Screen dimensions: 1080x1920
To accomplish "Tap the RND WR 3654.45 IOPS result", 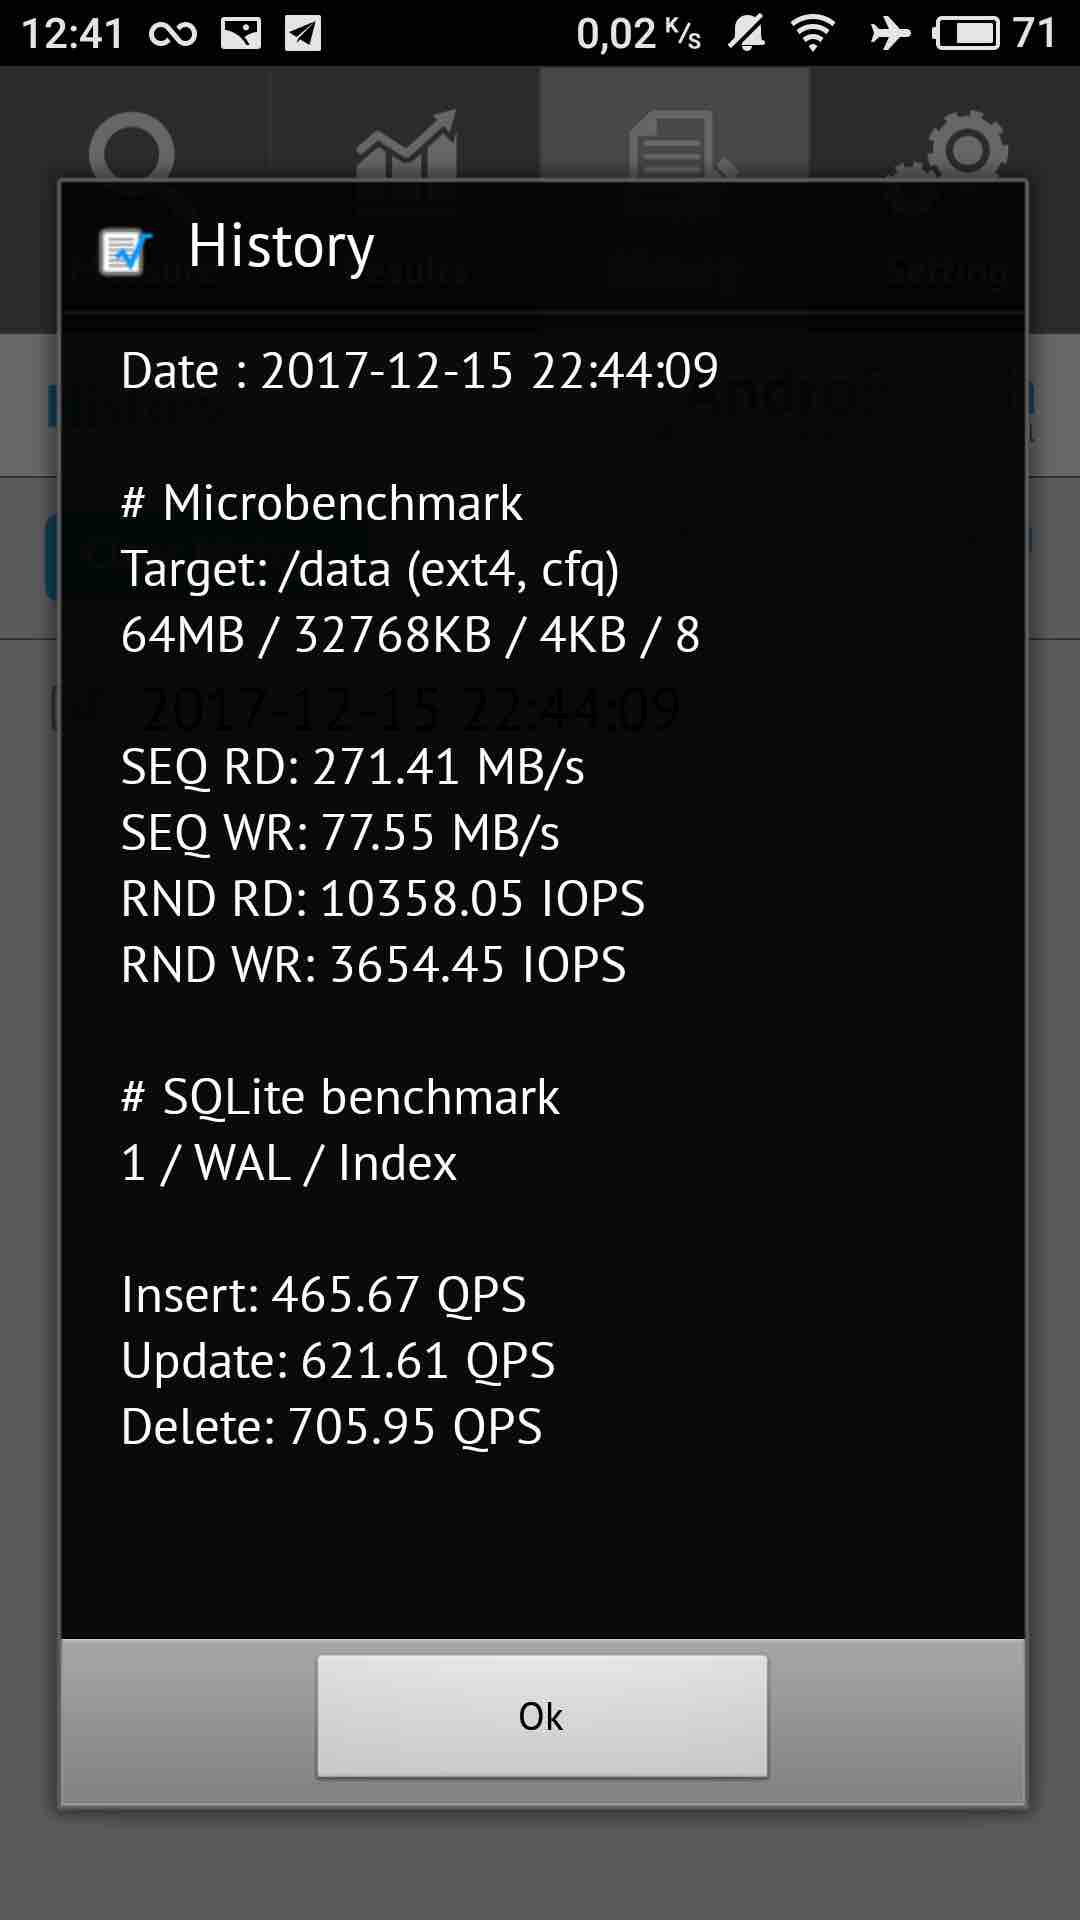I will 373,965.
